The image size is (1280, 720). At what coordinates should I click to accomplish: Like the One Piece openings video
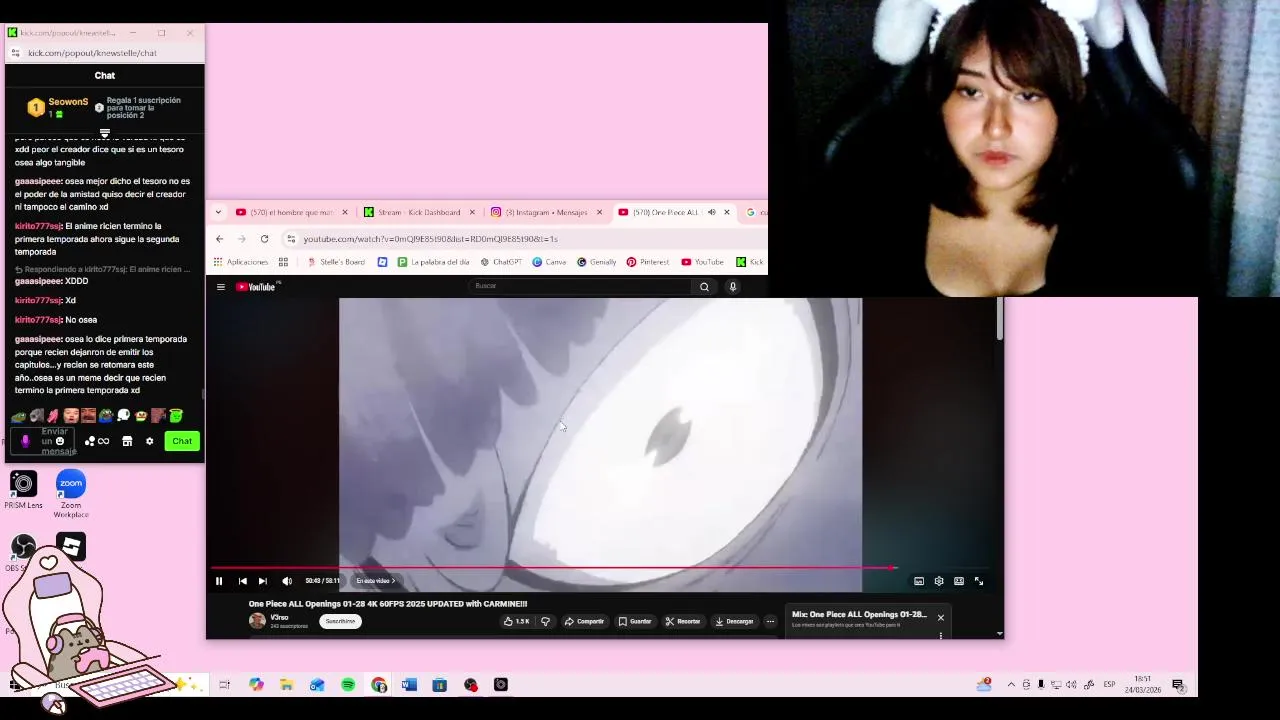pos(516,621)
